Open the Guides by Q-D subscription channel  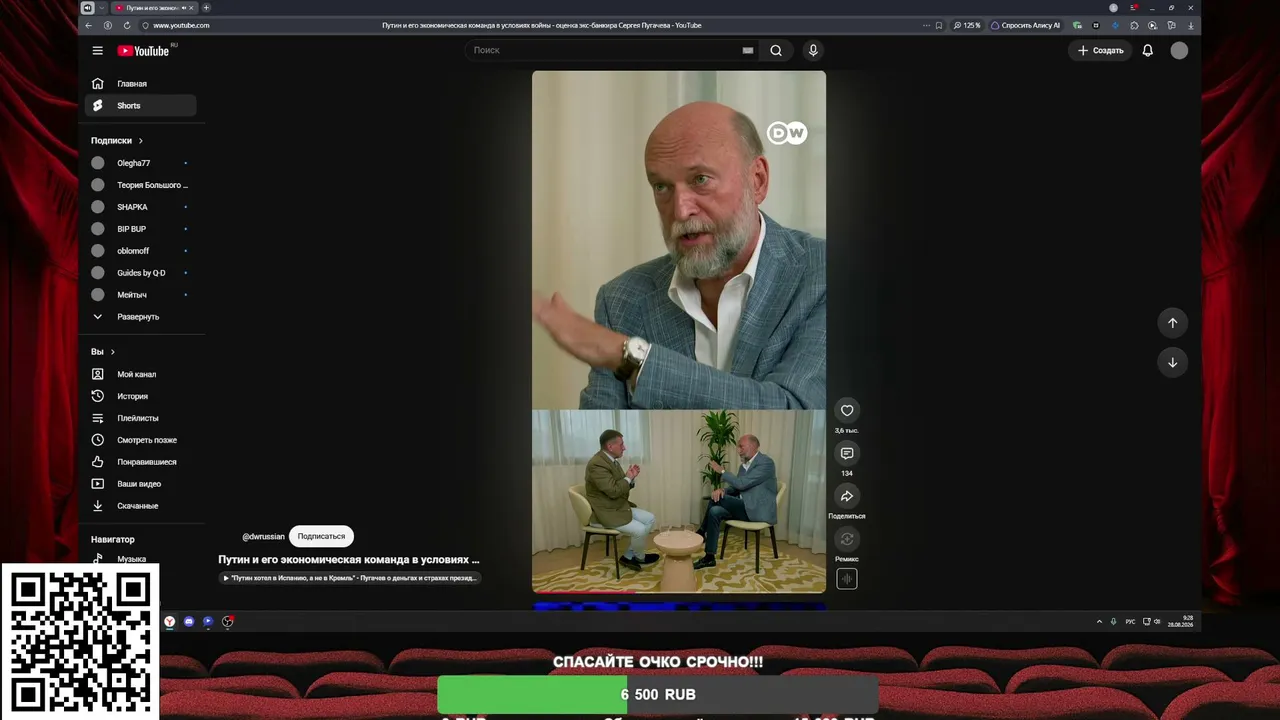[x=142, y=273]
